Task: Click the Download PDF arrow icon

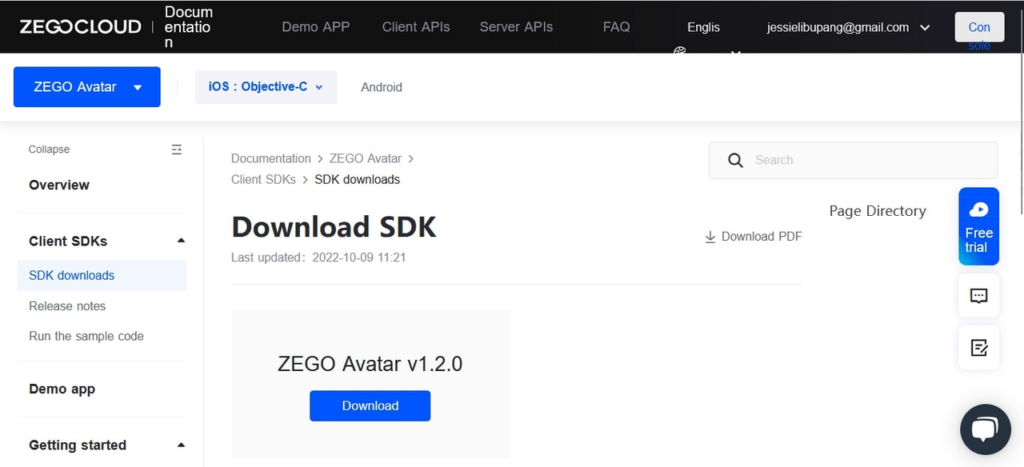Action: coord(710,236)
